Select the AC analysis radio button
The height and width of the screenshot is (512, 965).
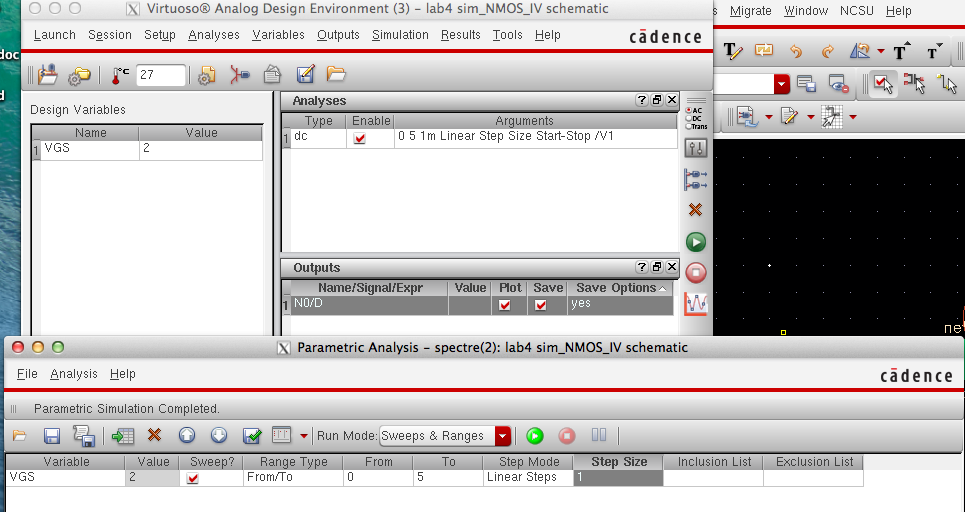coord(689,111)
